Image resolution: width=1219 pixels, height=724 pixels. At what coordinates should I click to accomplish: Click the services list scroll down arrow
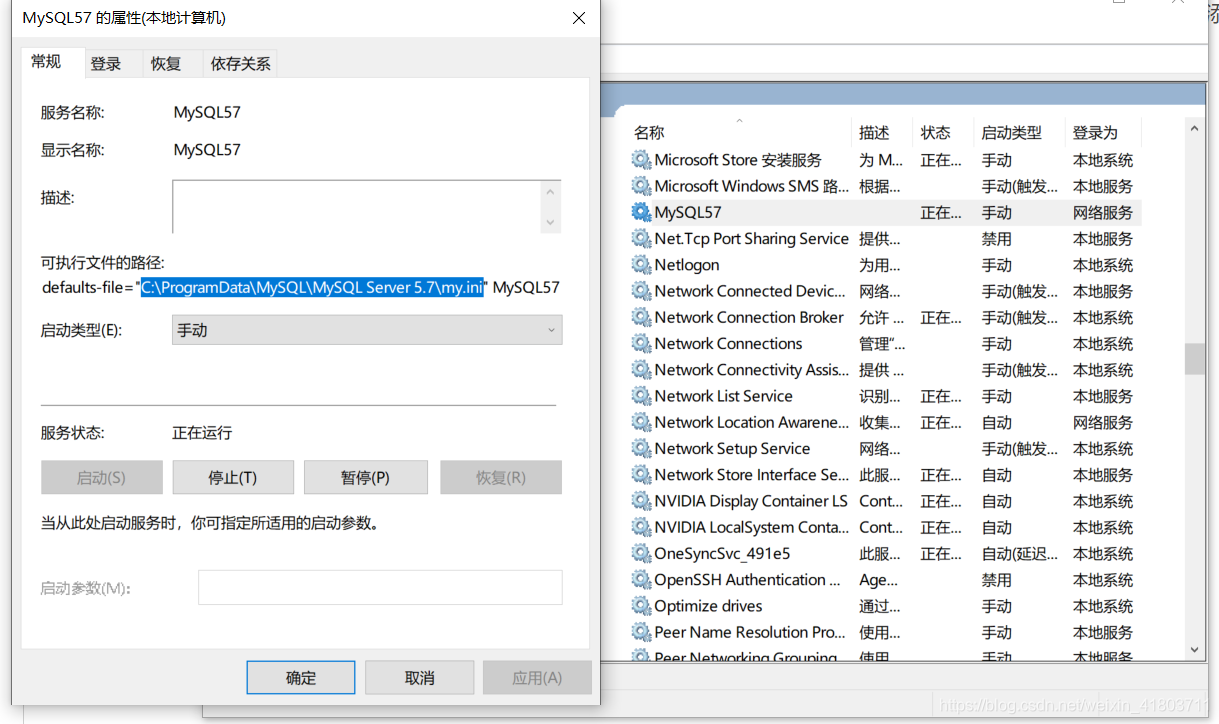coord(1194,649)
